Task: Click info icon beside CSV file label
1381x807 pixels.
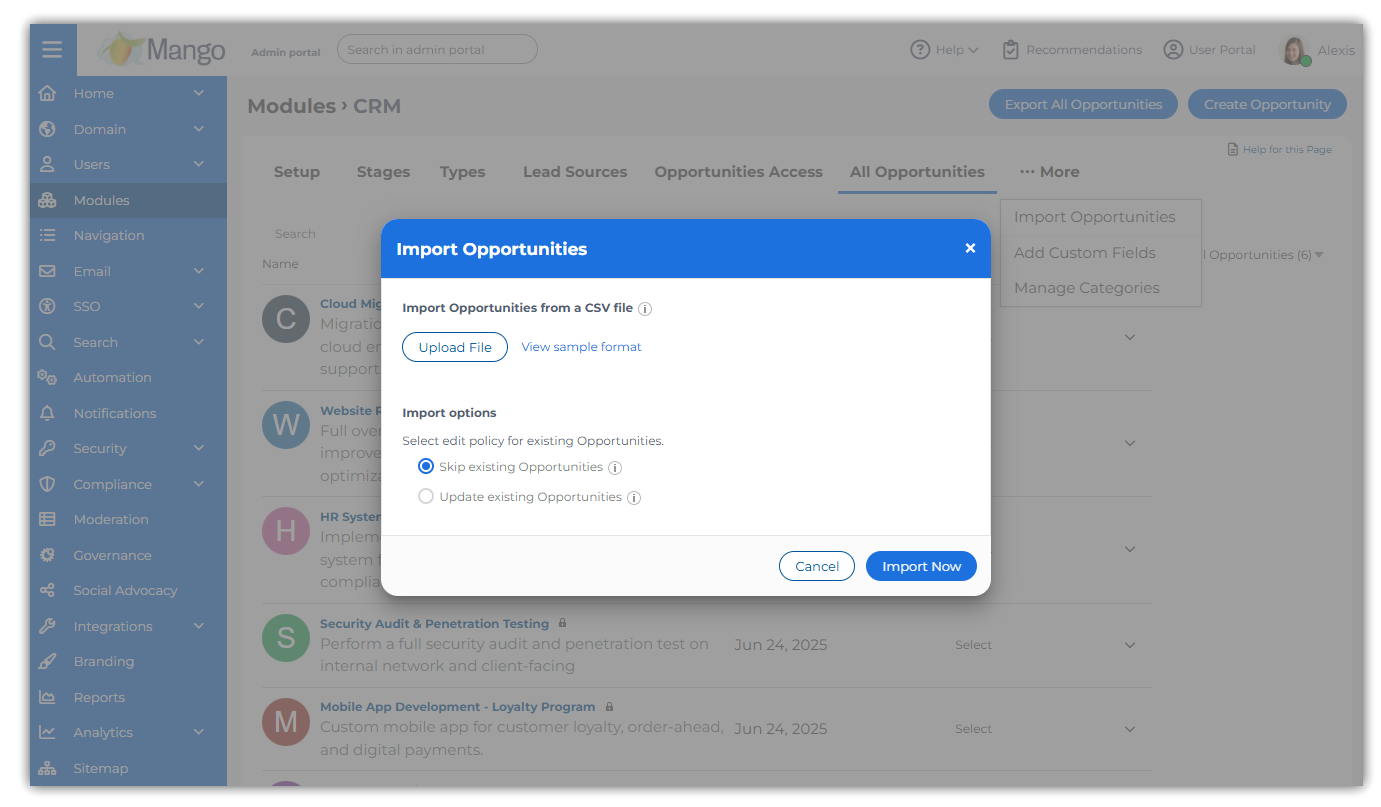Action: click(x=645, y=309)
